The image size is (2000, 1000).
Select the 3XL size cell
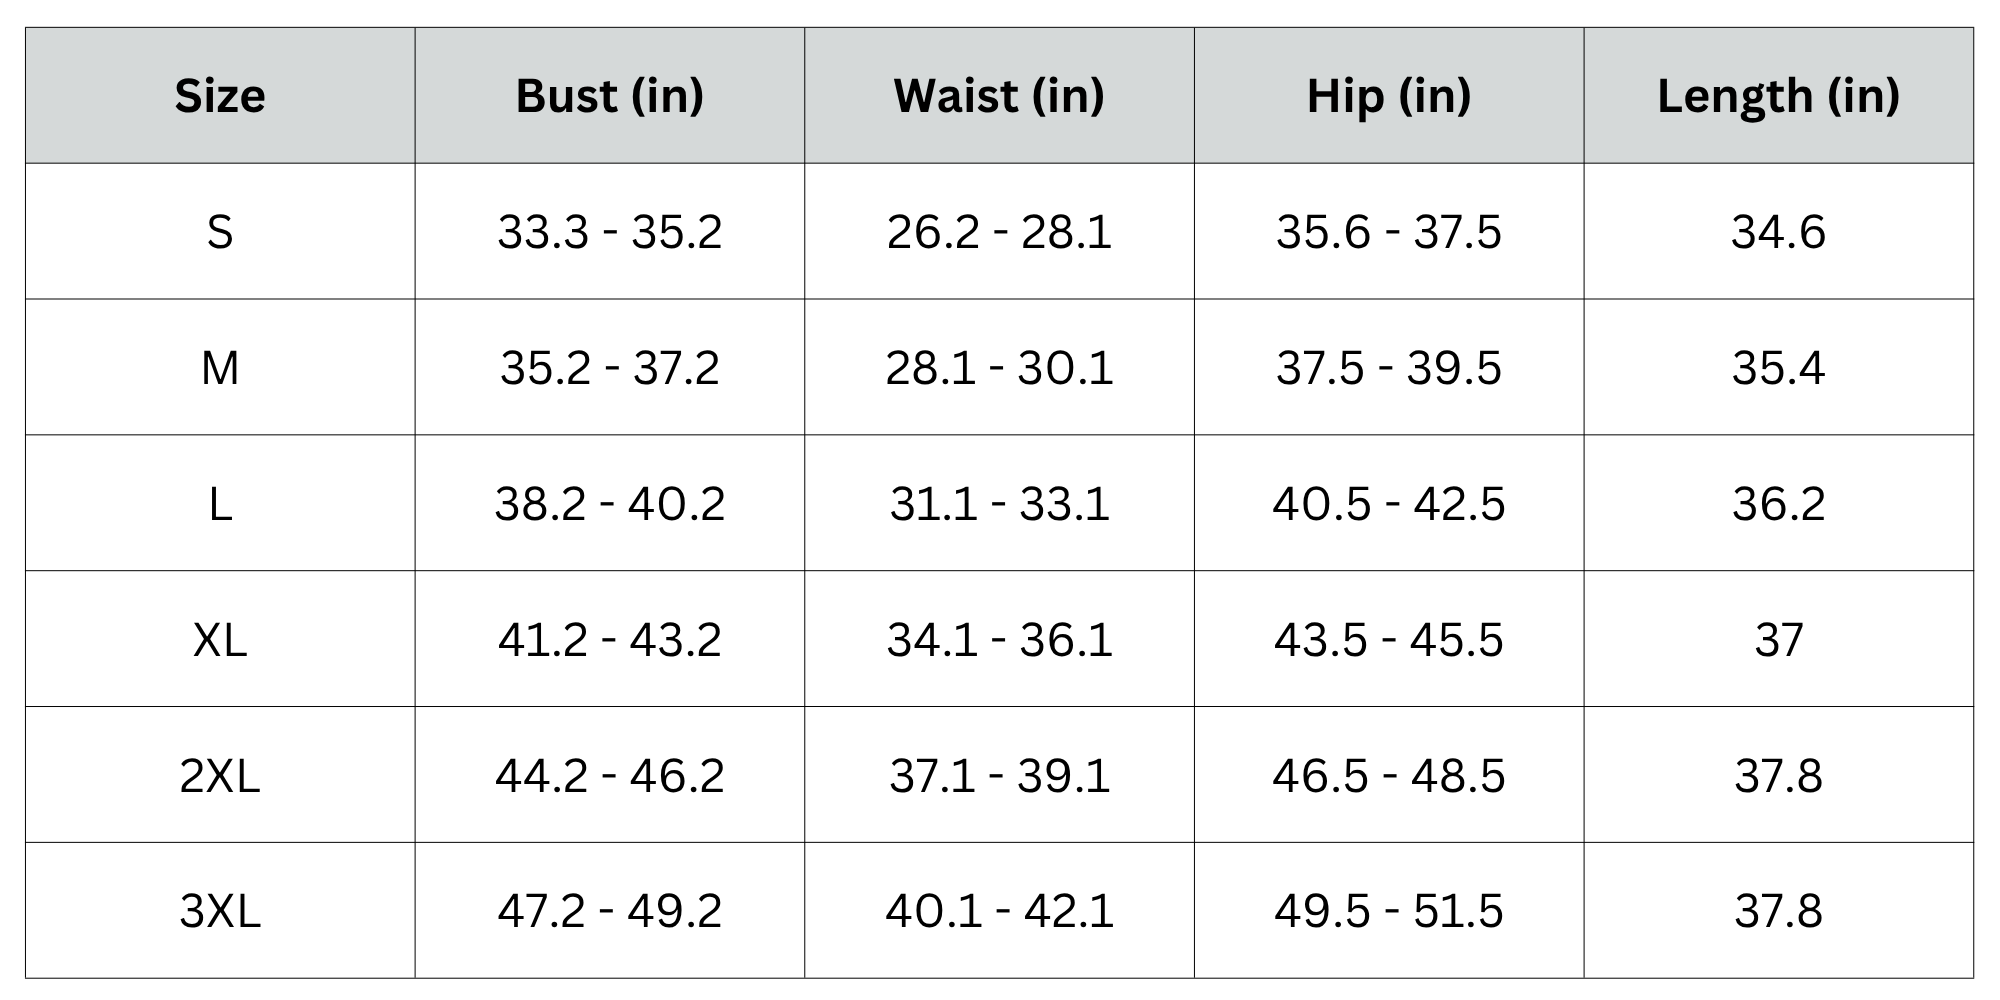tap(220, 911)
